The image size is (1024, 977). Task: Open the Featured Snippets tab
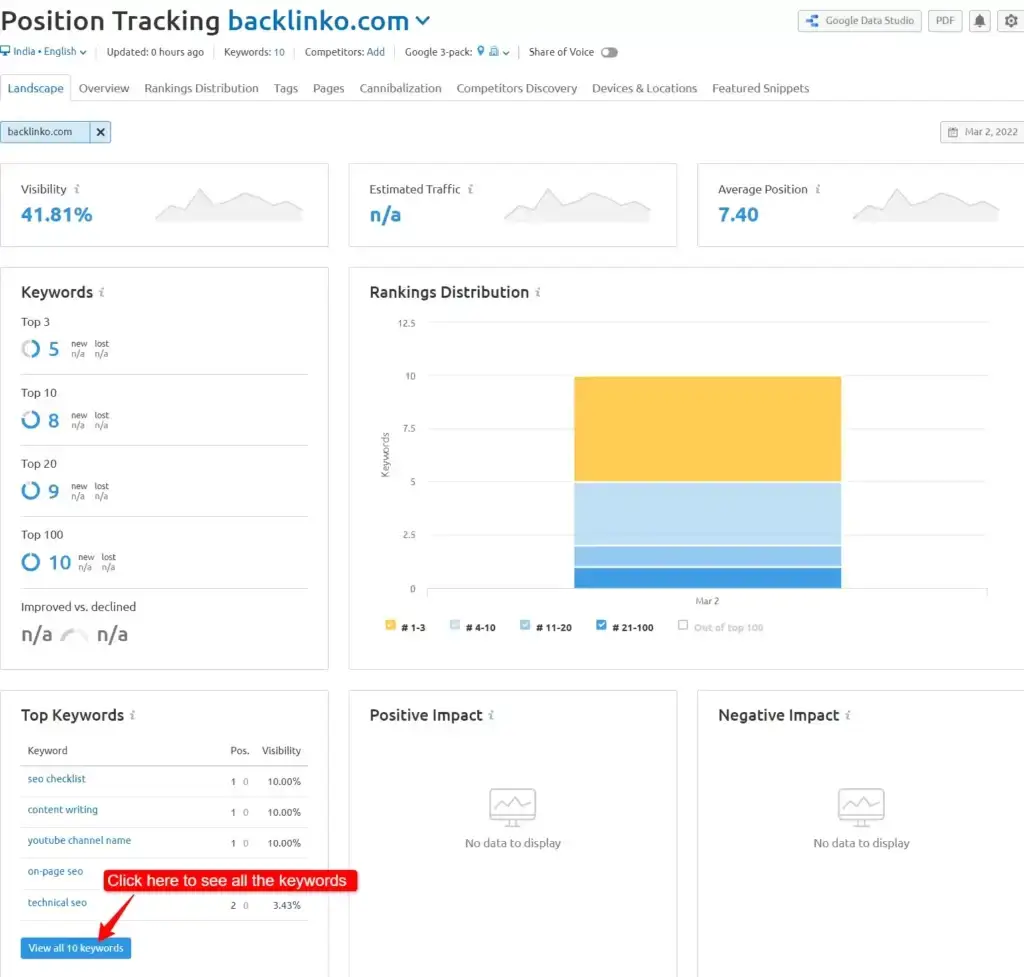760,88
